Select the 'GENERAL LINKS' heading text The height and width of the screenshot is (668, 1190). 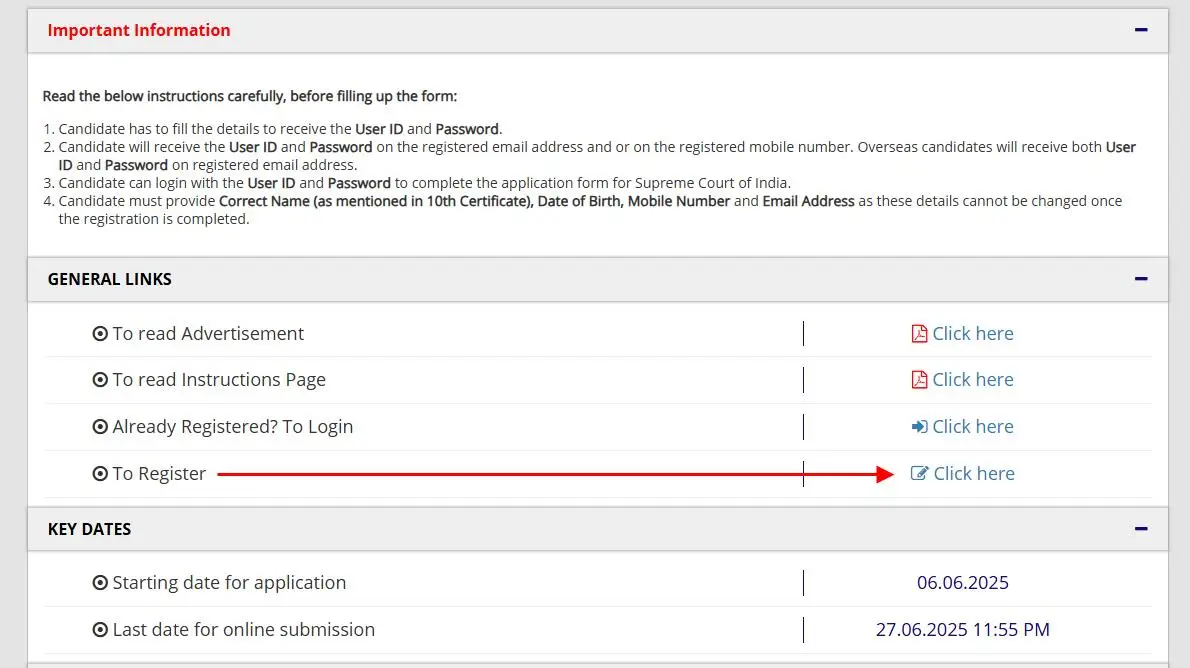click(x=109, y=279)
